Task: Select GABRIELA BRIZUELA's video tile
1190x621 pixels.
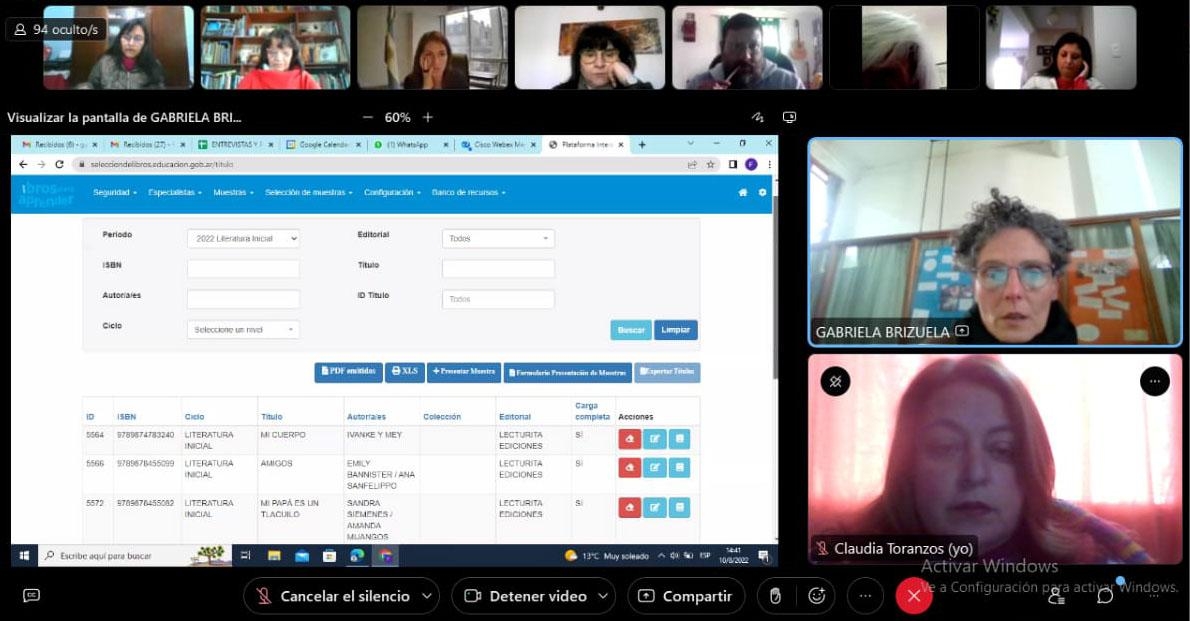Action: click(x=994, y=242)
